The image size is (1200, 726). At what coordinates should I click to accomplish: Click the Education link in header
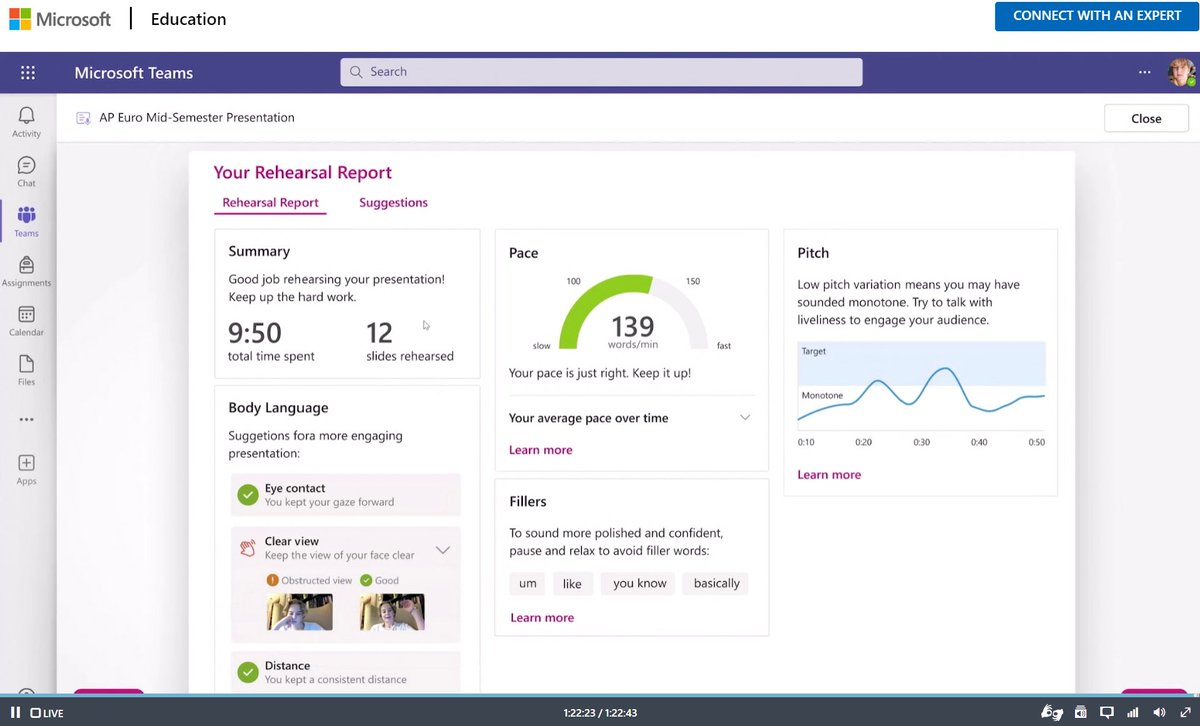(x=188, y=19)
